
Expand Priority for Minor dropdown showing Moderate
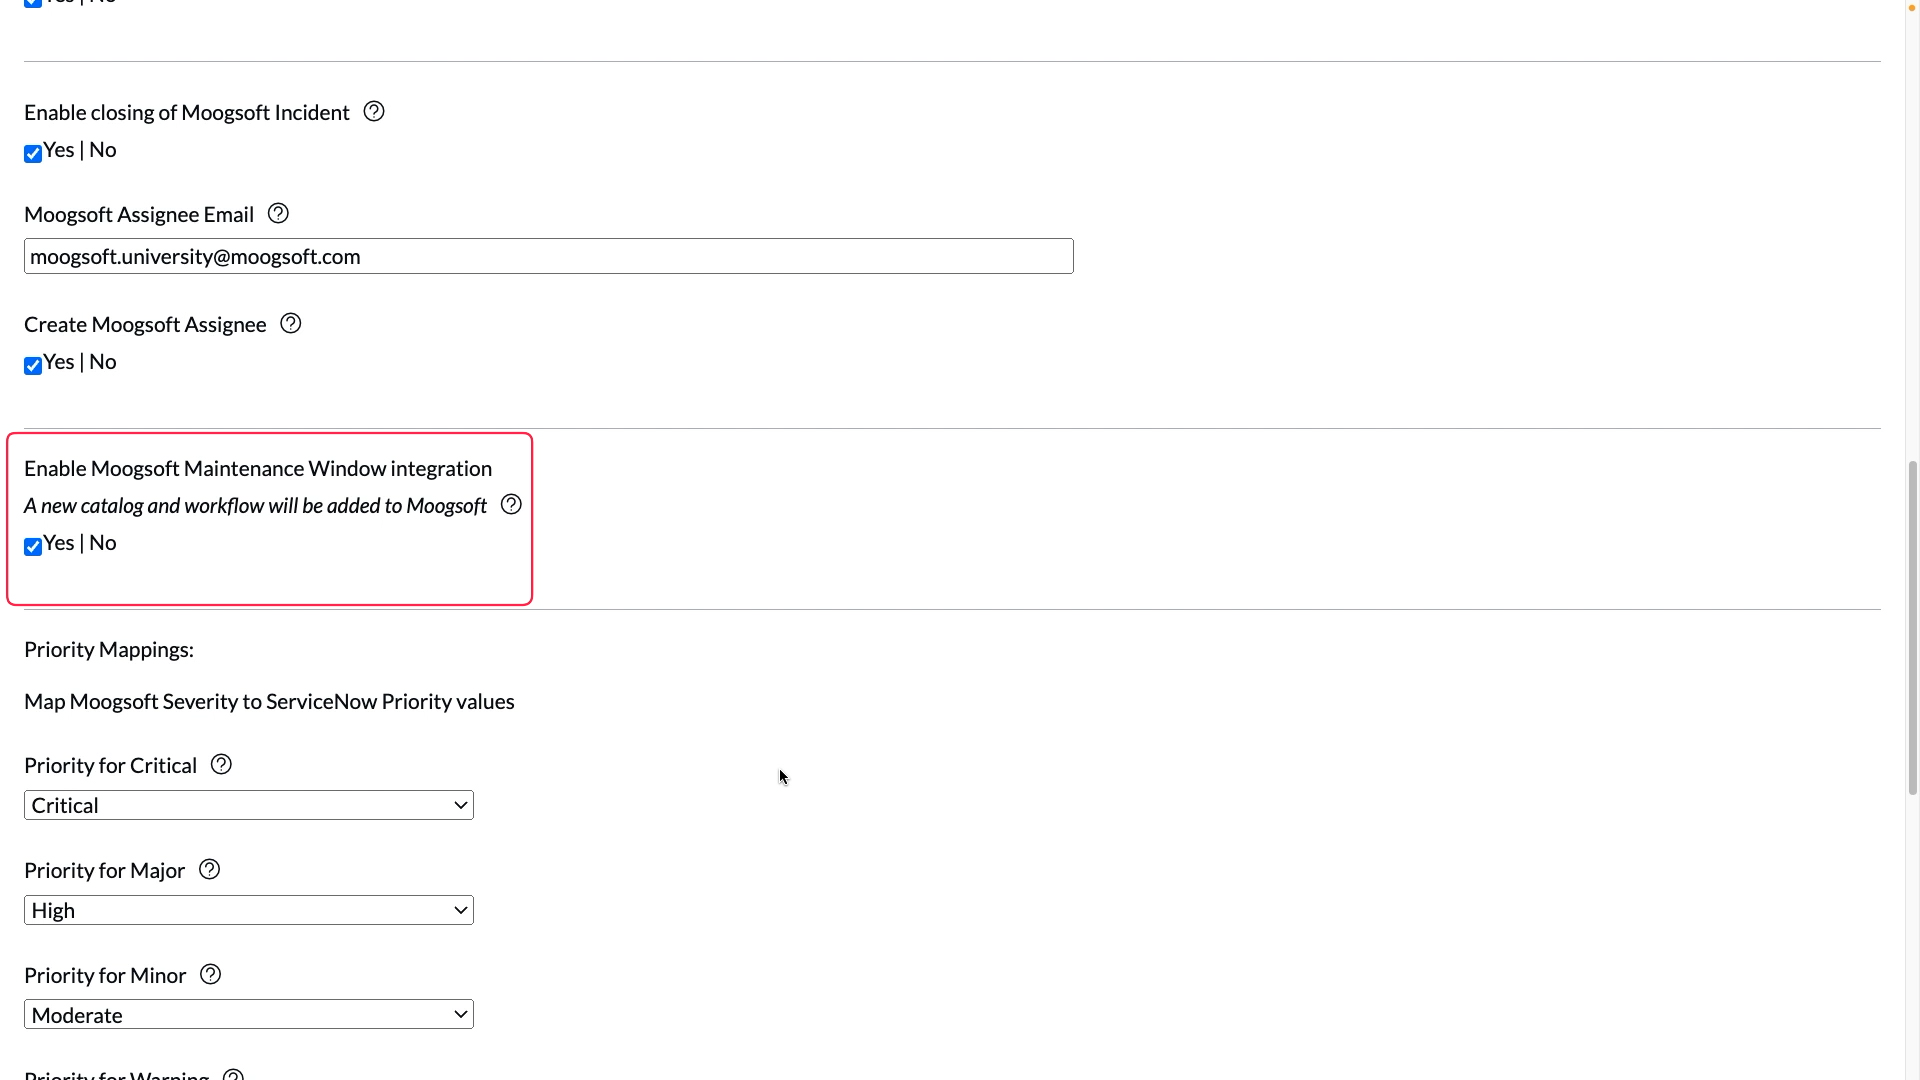249,1015
